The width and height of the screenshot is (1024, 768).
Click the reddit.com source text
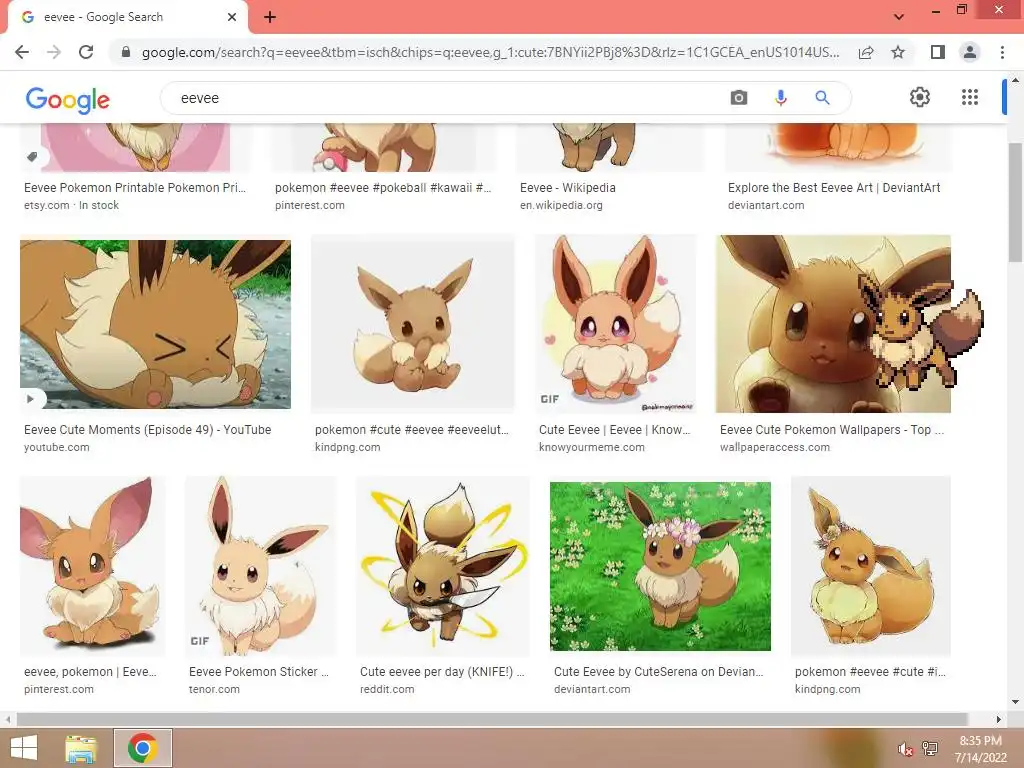[x=387, y=689]
